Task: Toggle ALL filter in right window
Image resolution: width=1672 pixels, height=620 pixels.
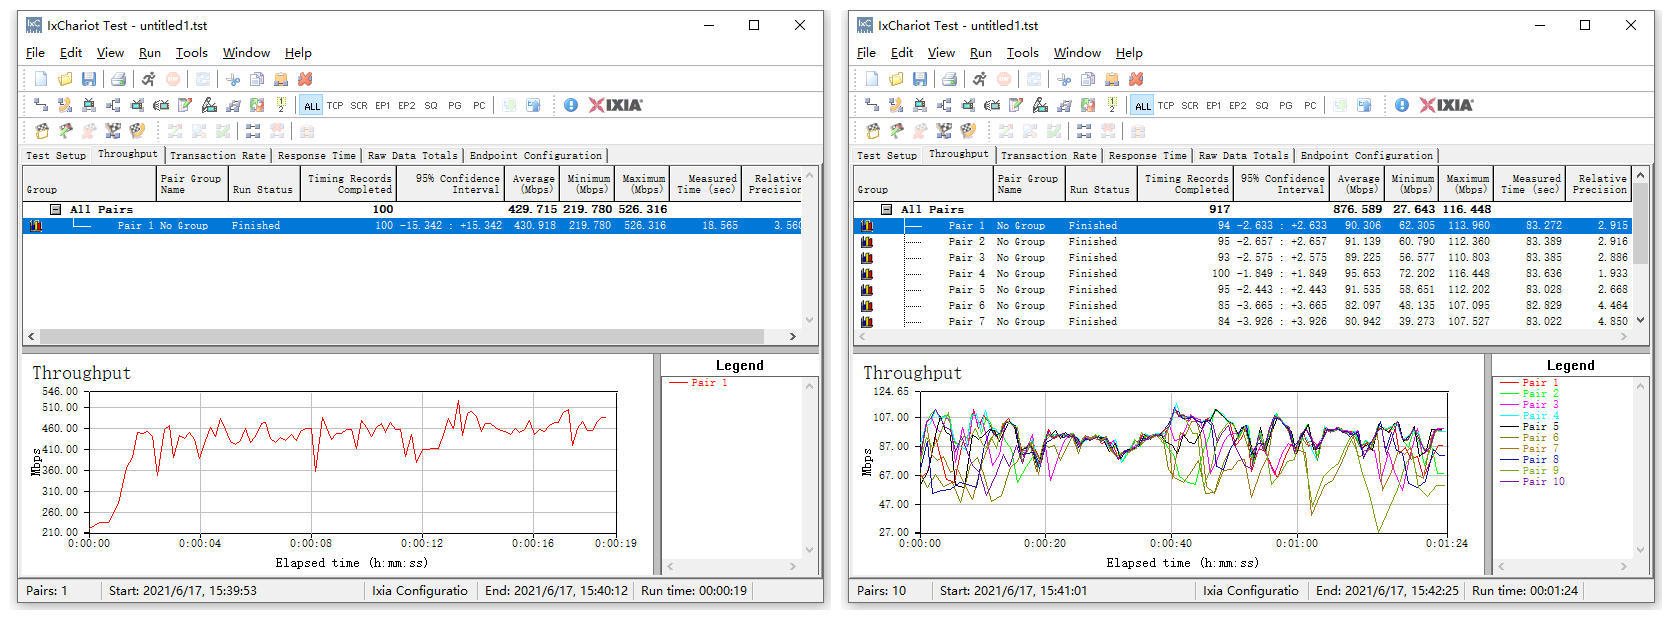Action: (x=1143, y=105)
